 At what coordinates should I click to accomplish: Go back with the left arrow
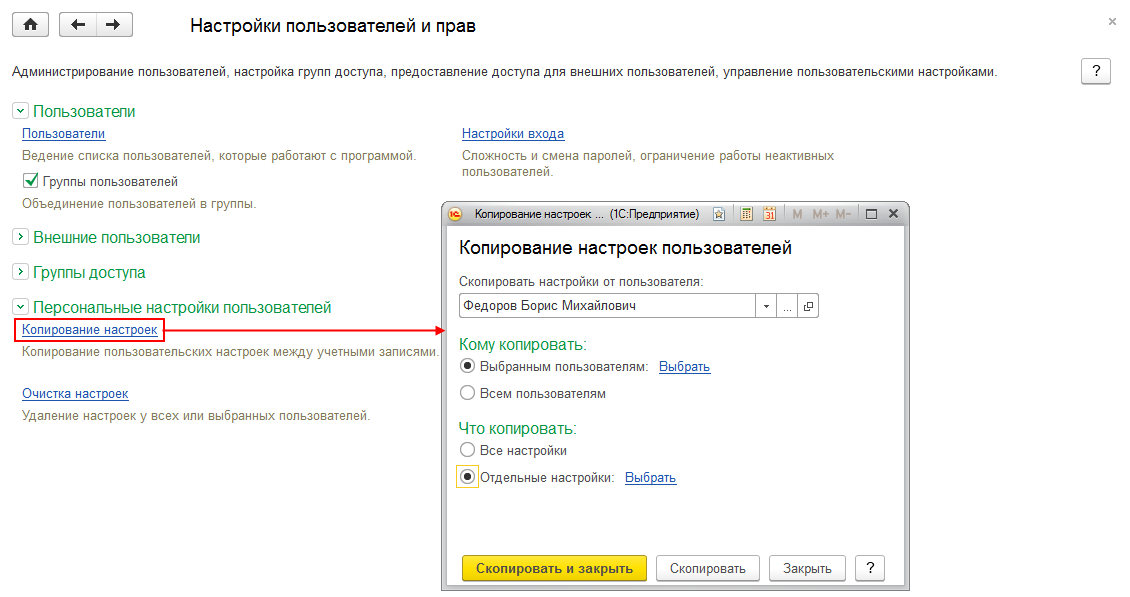[78, 25]
